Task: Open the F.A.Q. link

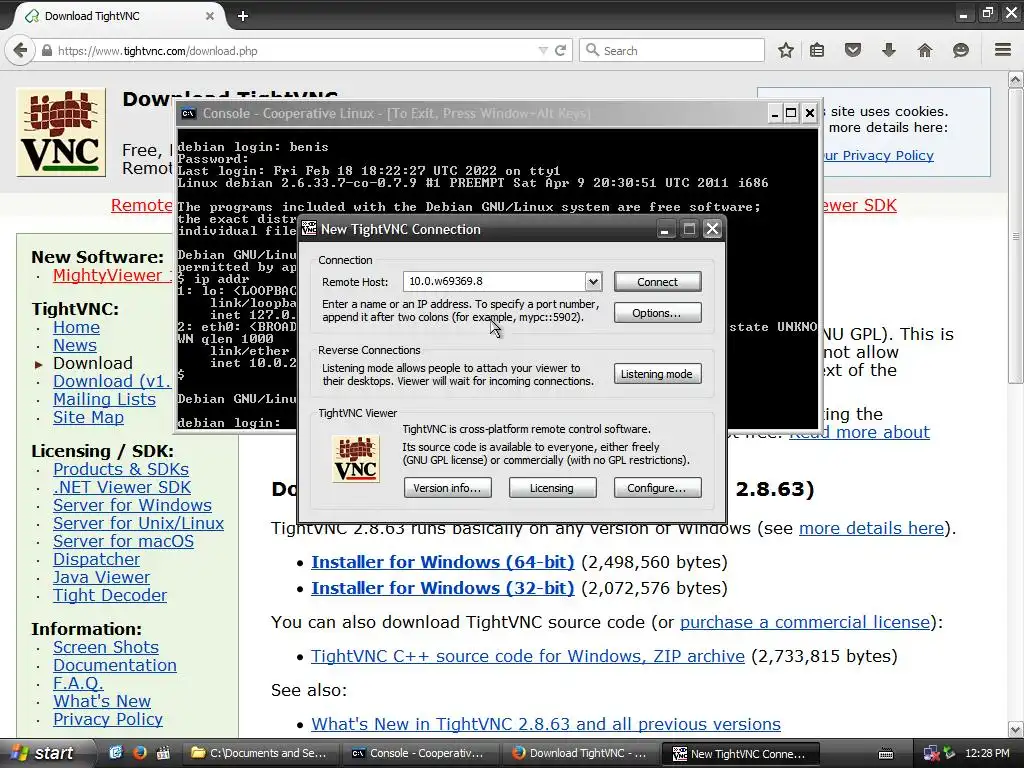Action: 78,683
